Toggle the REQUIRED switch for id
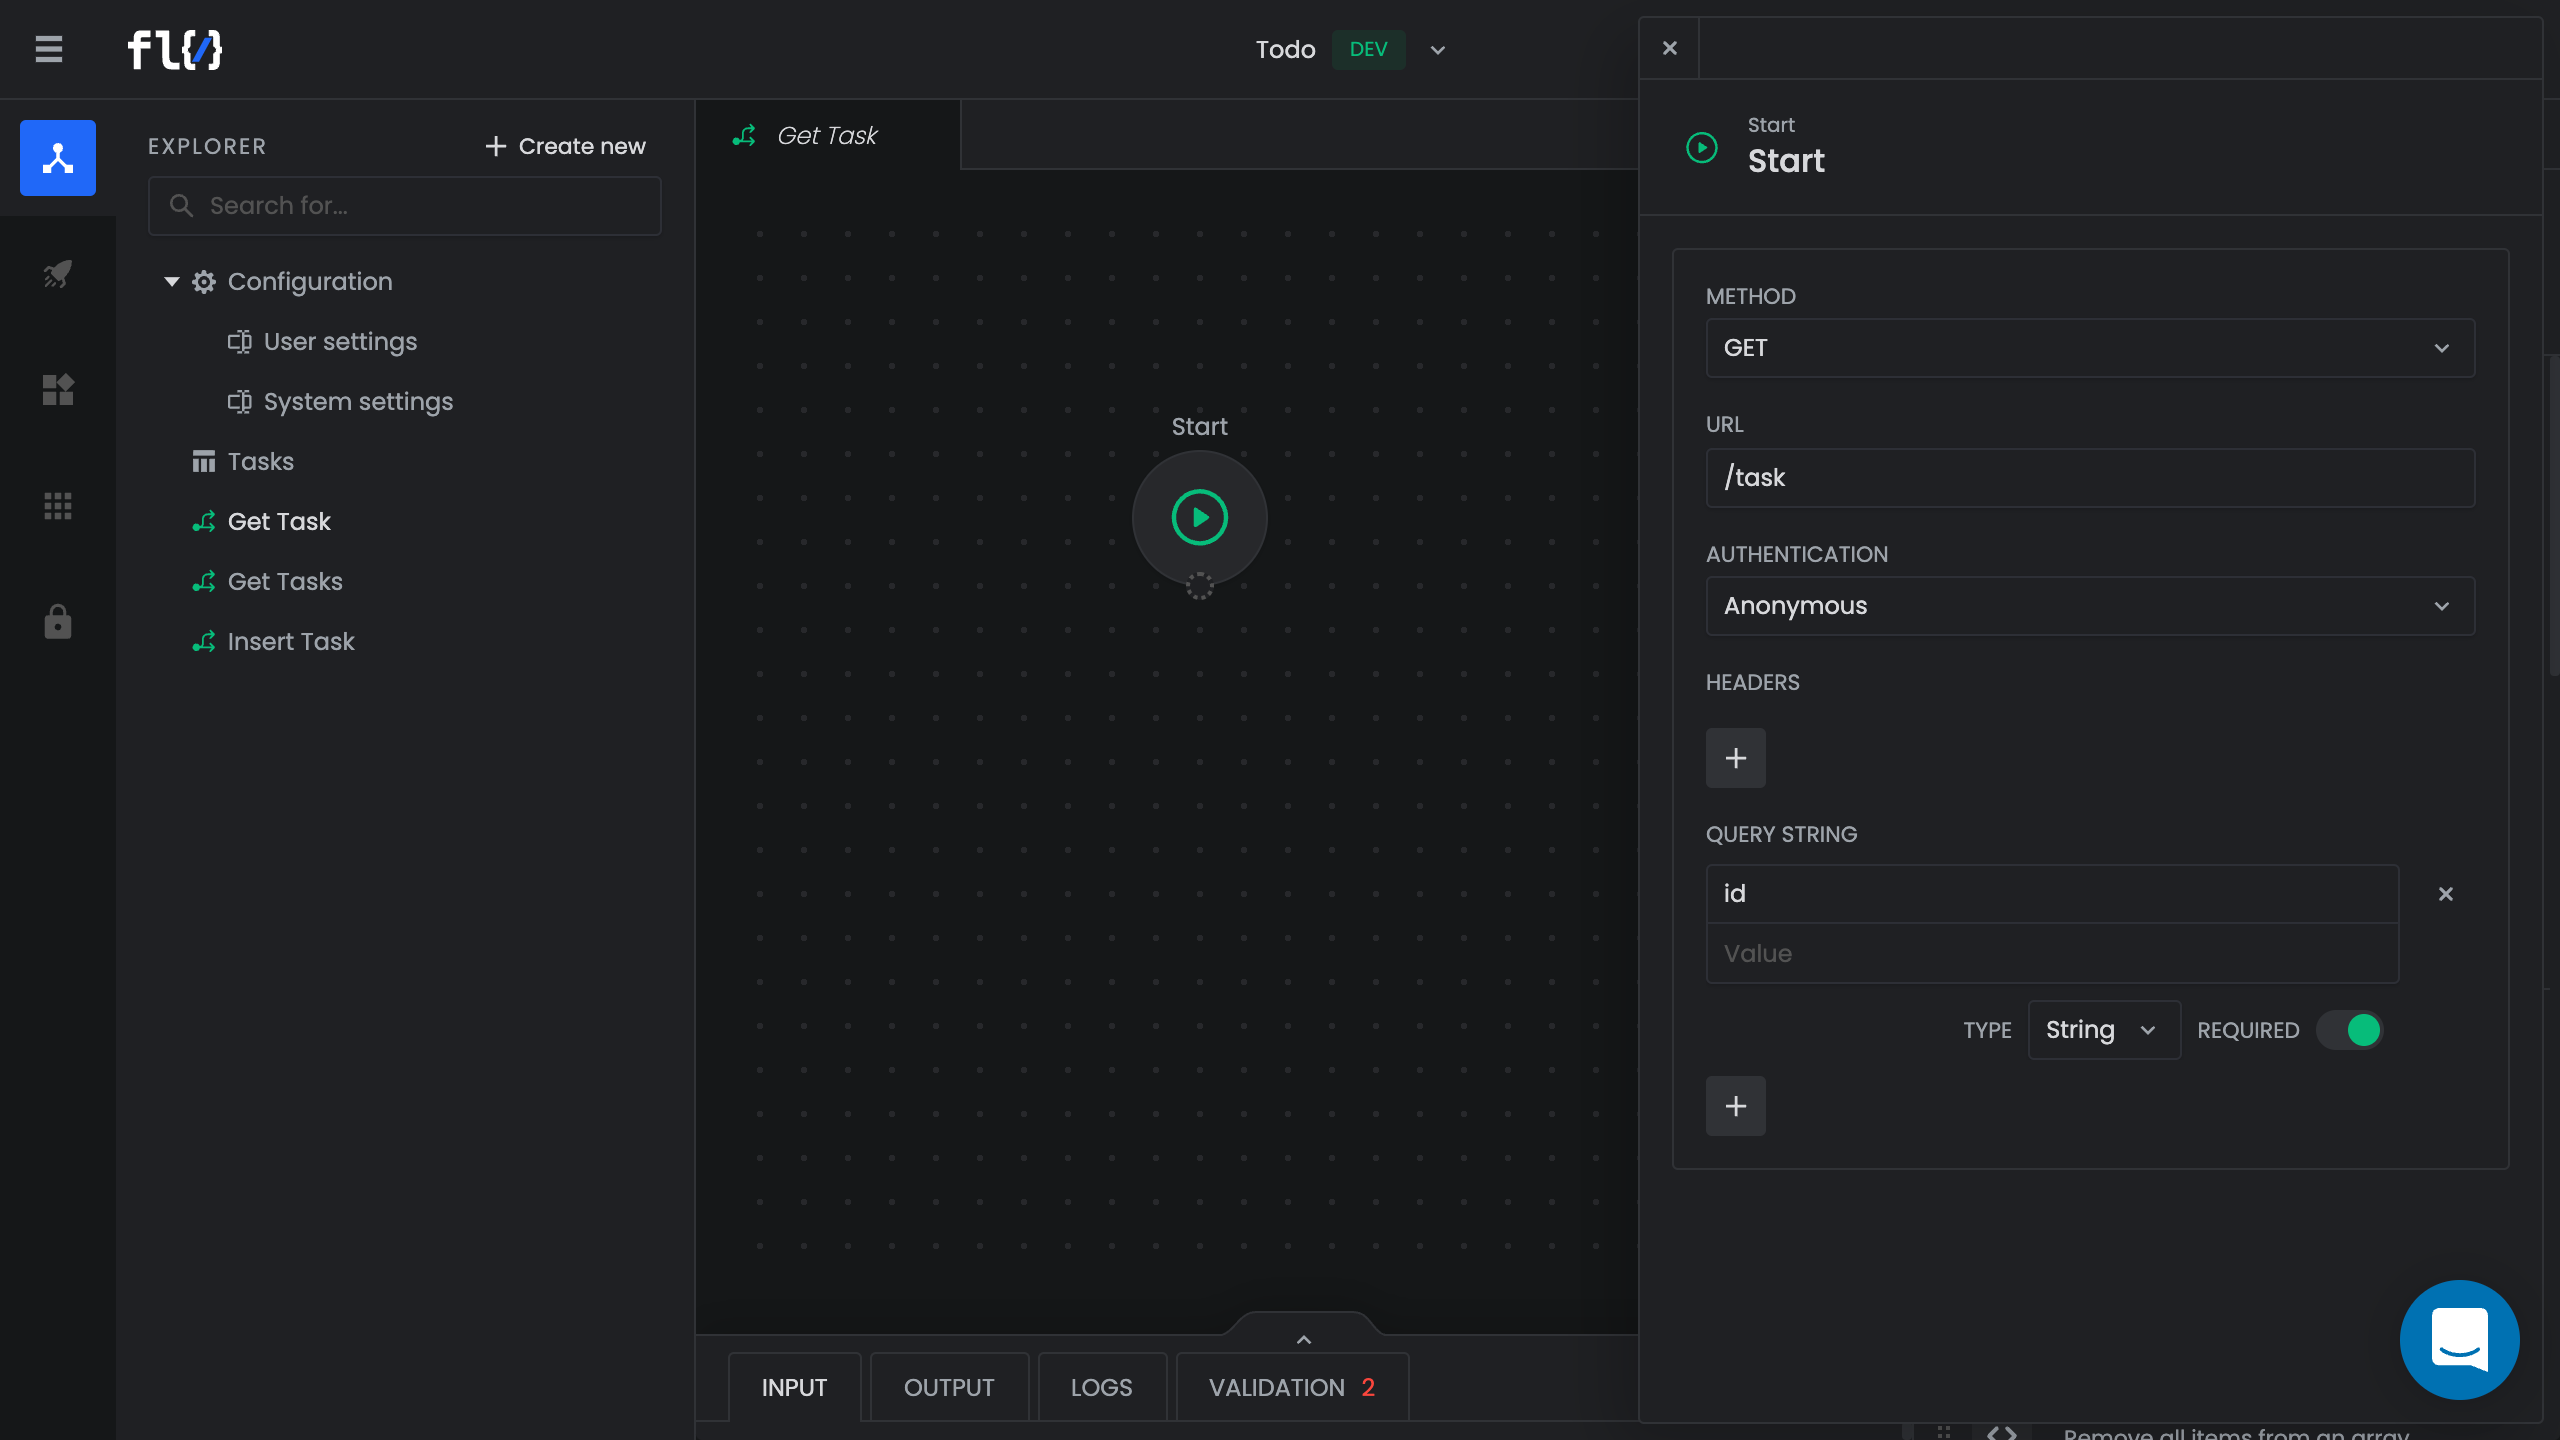 pyautogui.click(x=2350, y=1030)
